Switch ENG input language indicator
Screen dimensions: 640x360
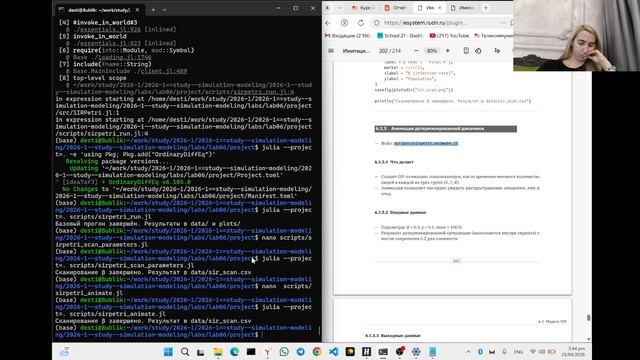click(x=518, y=352)
